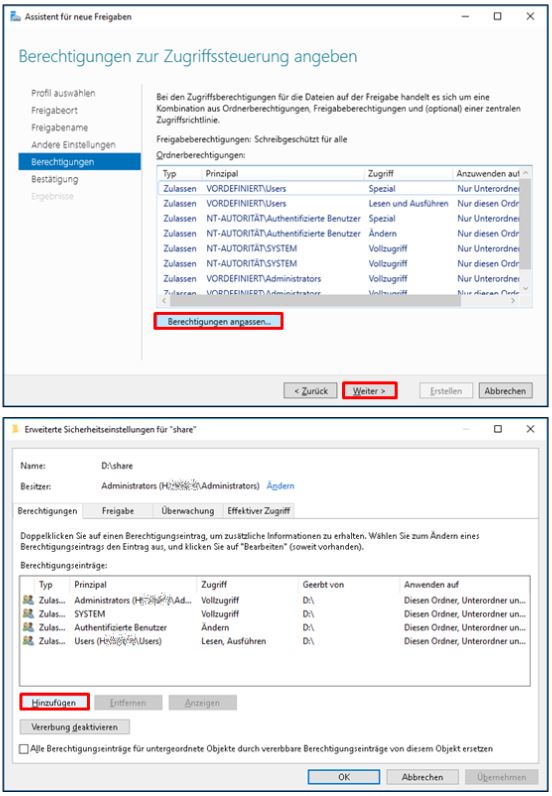Cancel the wizard with its Abbrechen button

tap(505, 391)
